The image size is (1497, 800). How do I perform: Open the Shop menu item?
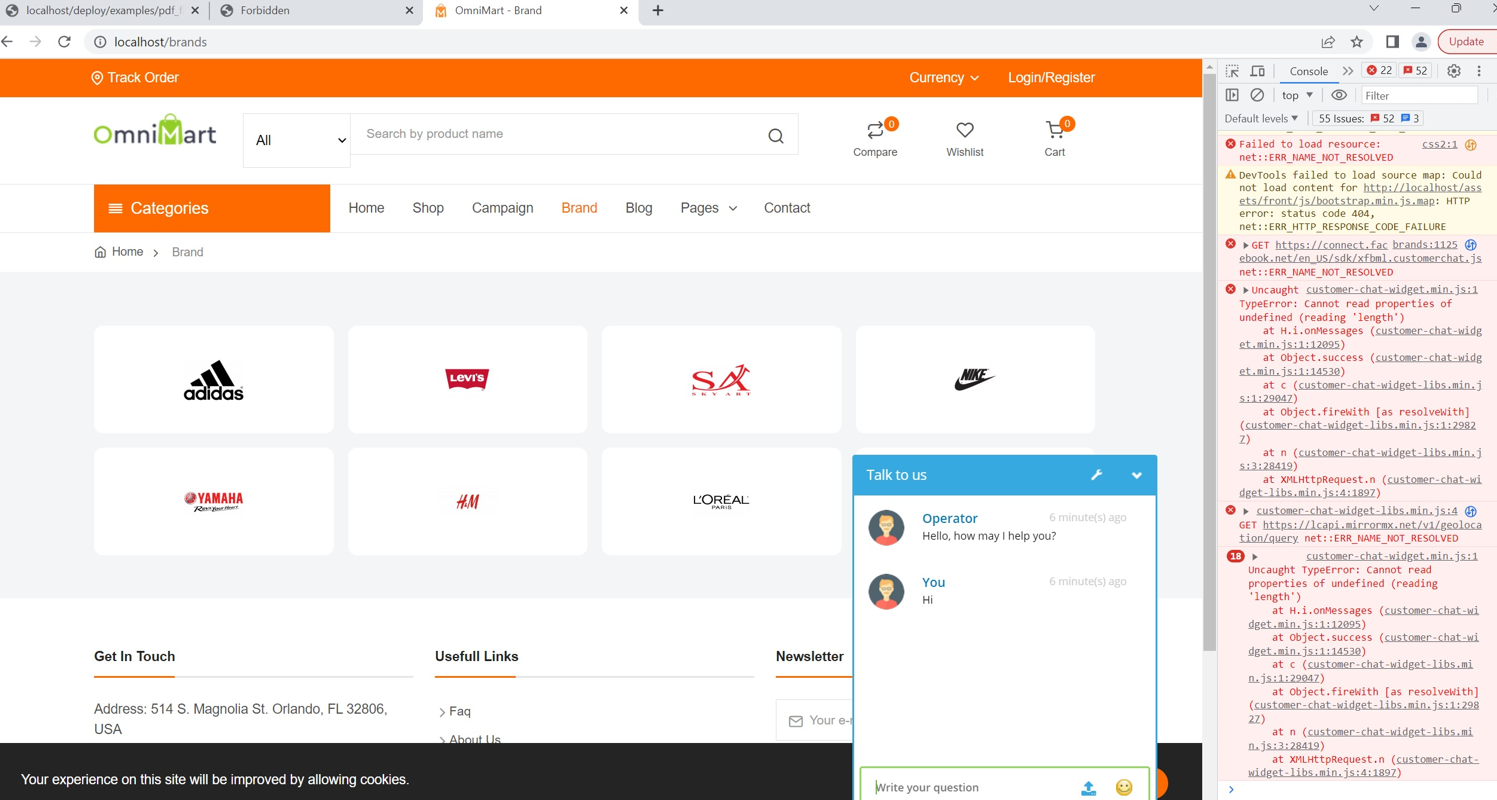[x=428, y=208]
